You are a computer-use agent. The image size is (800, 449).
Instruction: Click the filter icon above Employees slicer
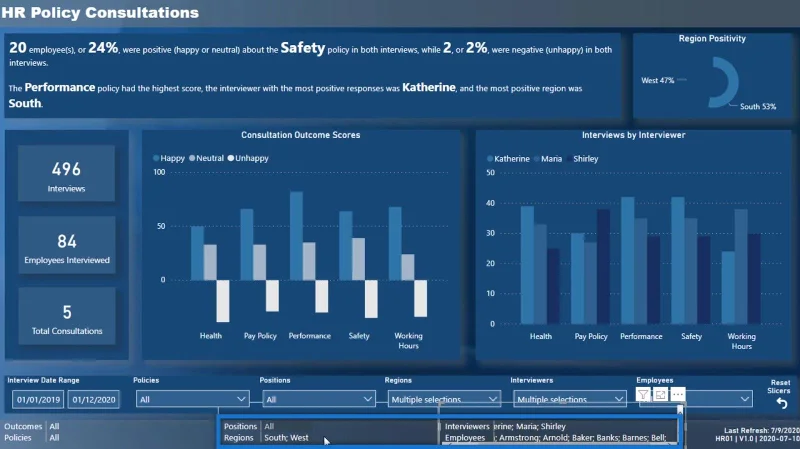643,394
